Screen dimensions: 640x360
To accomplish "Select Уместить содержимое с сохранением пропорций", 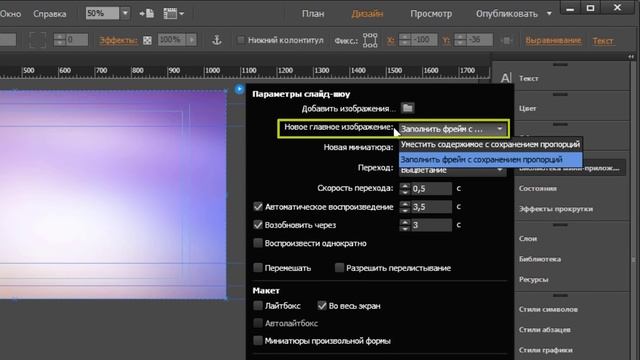I will 490,144.
